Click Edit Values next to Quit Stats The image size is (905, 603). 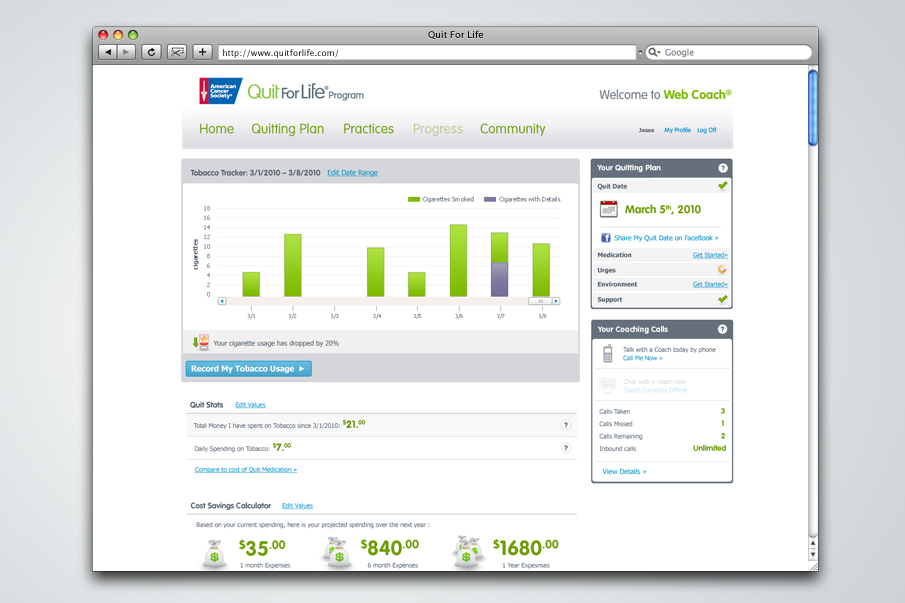pyautogui.click(x=250, y=405)
